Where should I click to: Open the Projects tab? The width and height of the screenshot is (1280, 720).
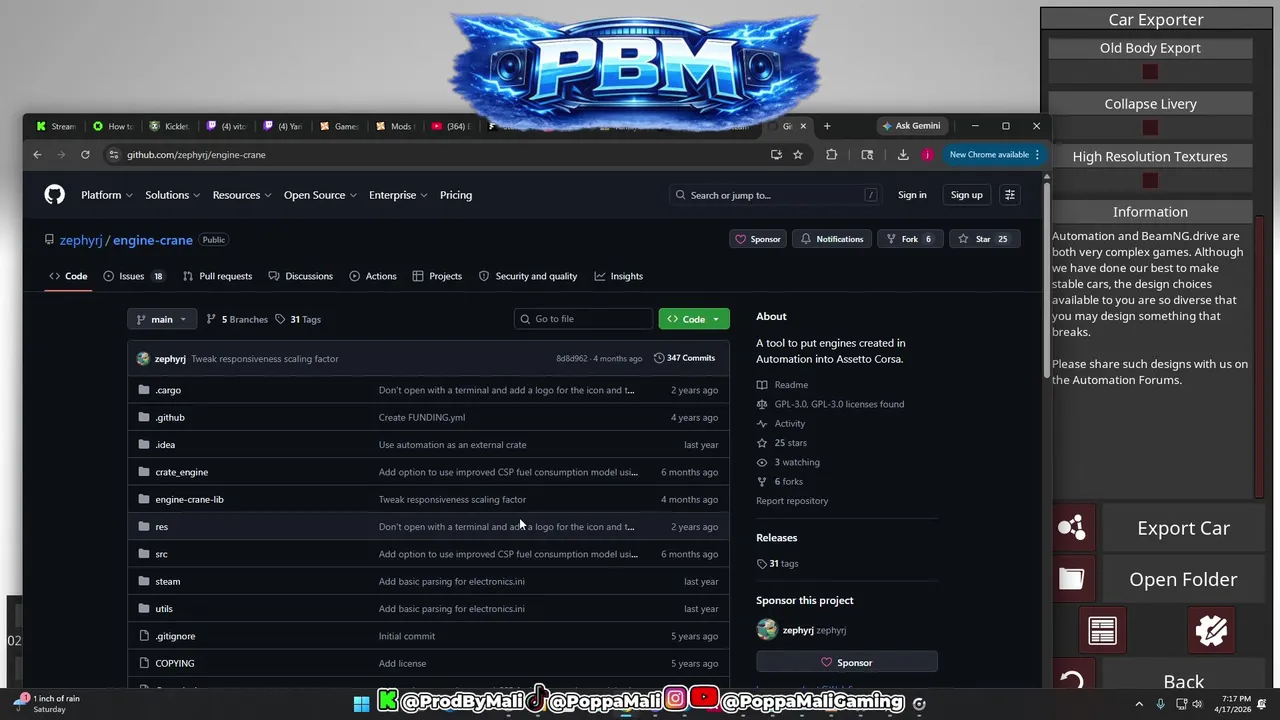pos(437,276)
